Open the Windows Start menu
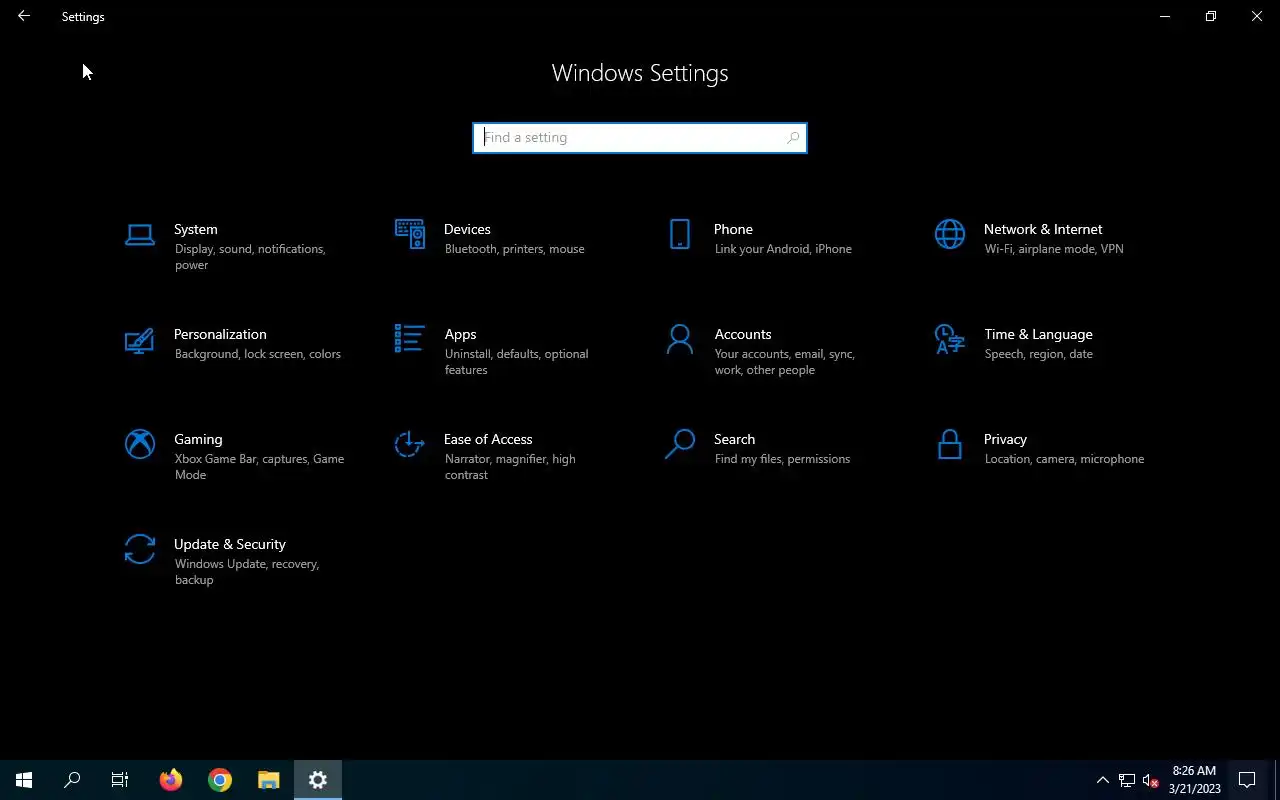The height and width of the screenshot is (800, 1280). (24, 780)
